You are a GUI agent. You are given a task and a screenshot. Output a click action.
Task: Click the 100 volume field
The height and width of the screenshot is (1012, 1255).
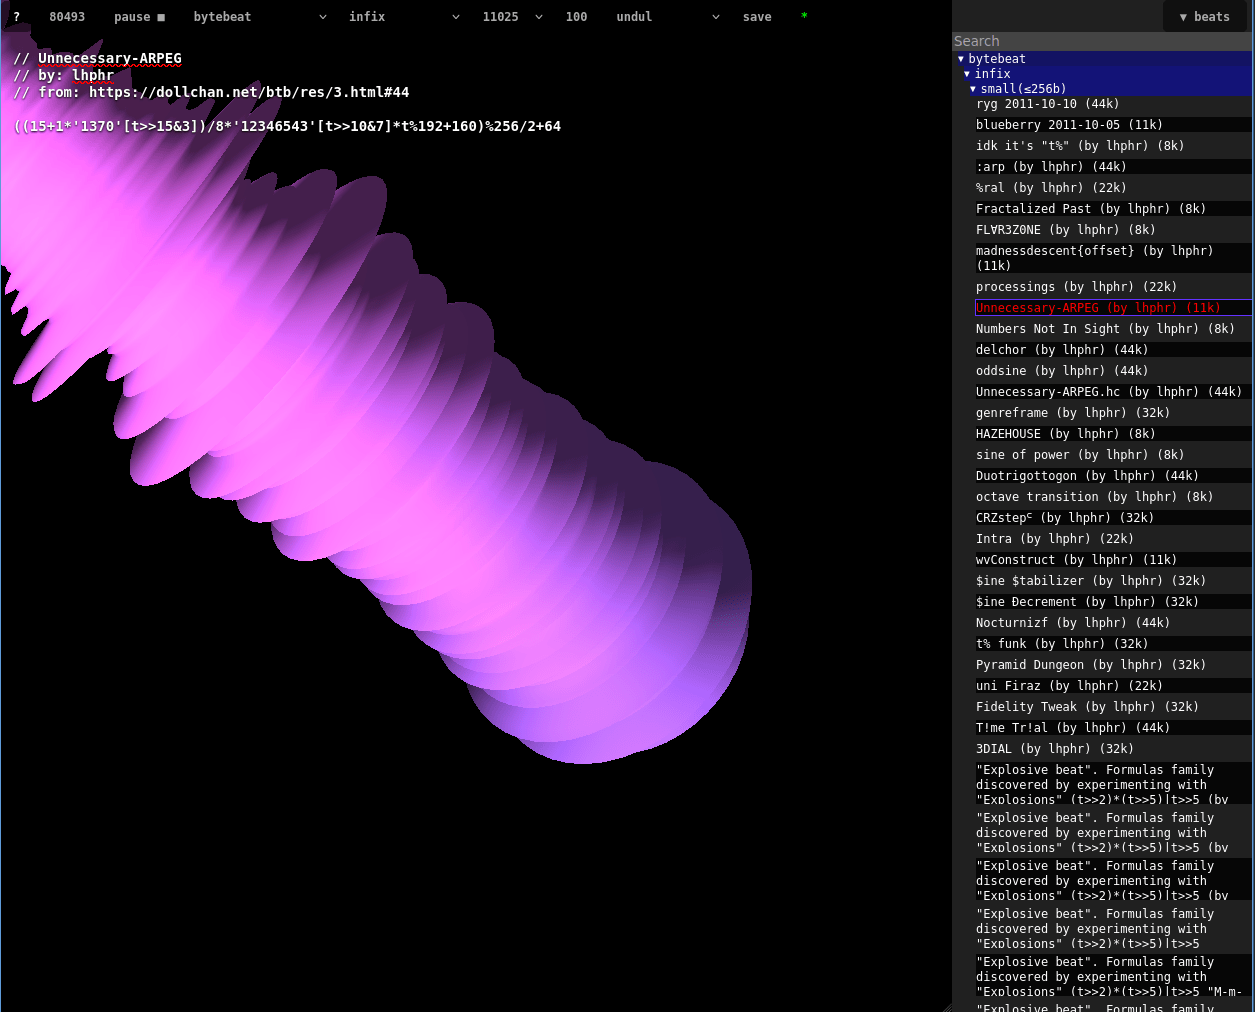click(x=576, y=17)
